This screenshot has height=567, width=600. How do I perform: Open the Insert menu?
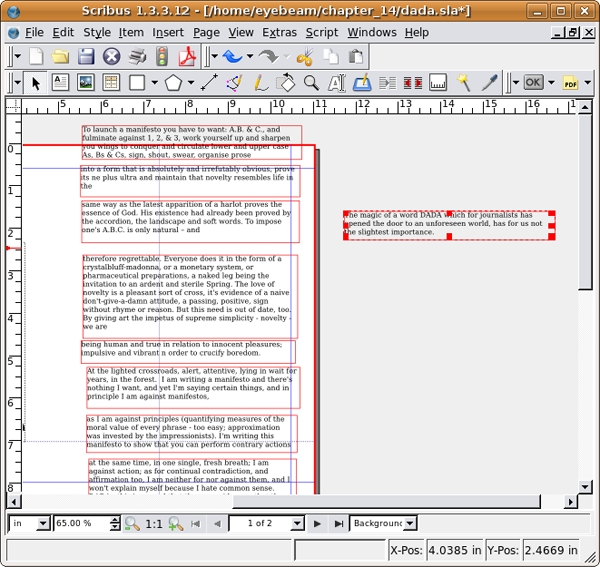tap(167, 32)
